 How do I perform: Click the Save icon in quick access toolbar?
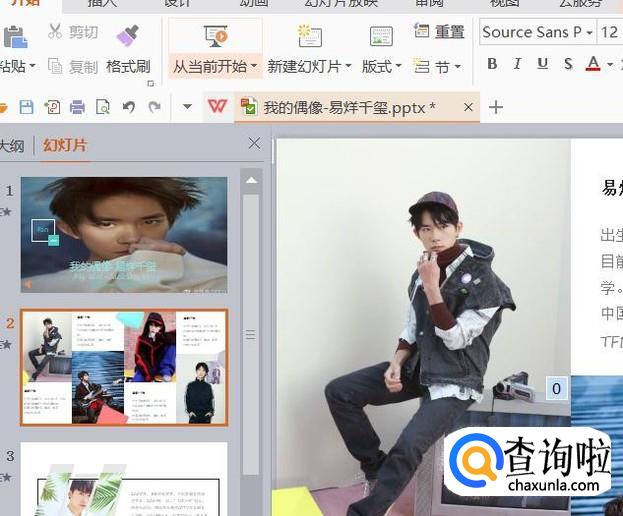(27, 106)
